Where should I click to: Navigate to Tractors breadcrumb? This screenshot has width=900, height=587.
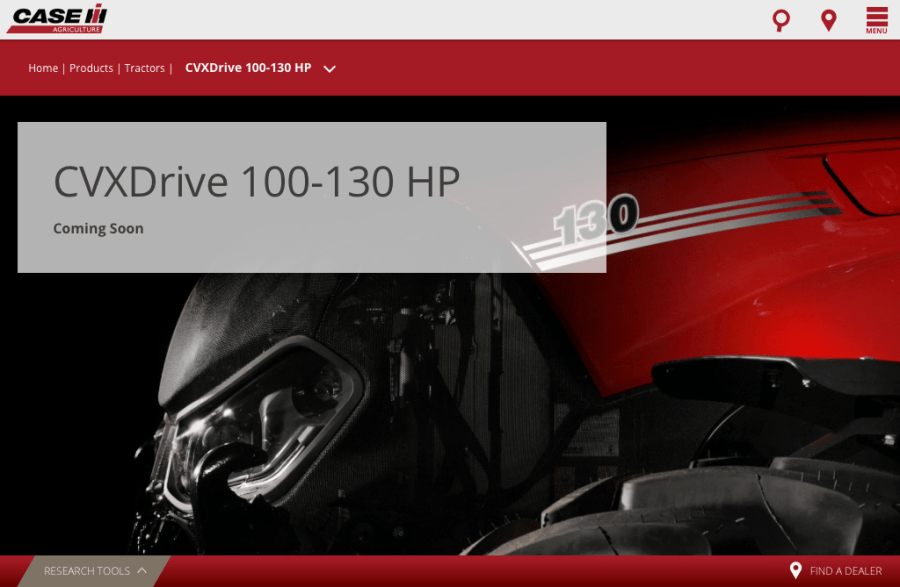(x=145, y=68)
